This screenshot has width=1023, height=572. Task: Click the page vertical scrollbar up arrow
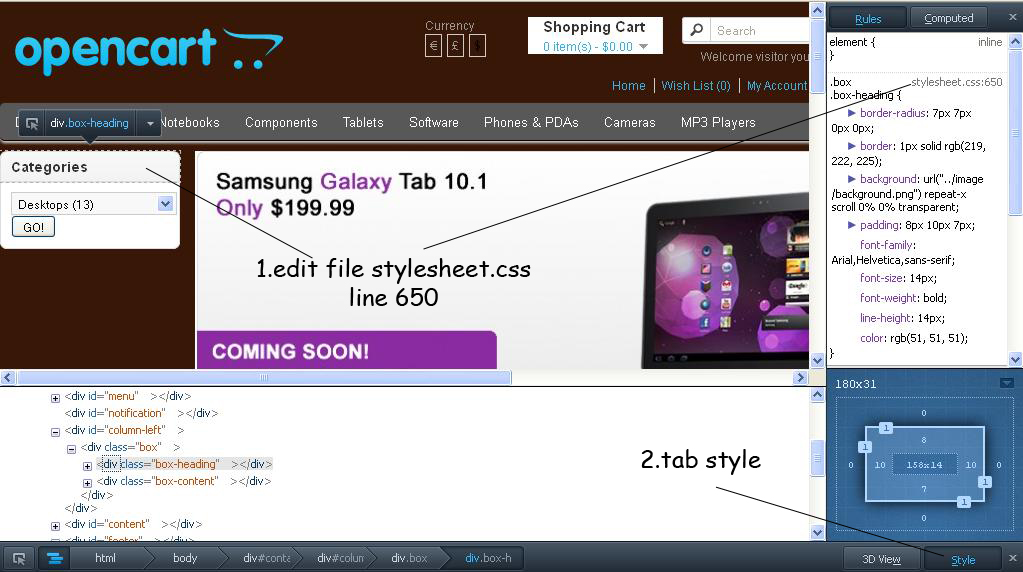click(x=817, y=10)
